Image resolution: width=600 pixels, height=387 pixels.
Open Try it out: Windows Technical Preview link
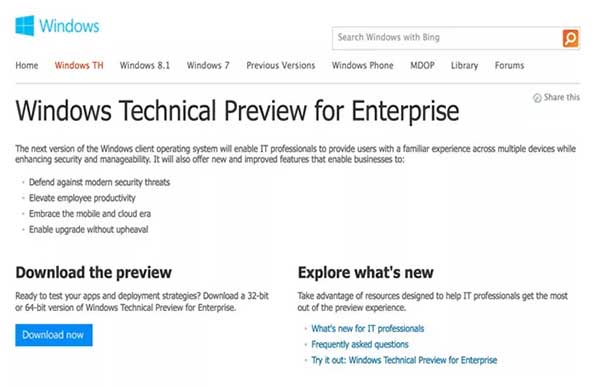404,360
